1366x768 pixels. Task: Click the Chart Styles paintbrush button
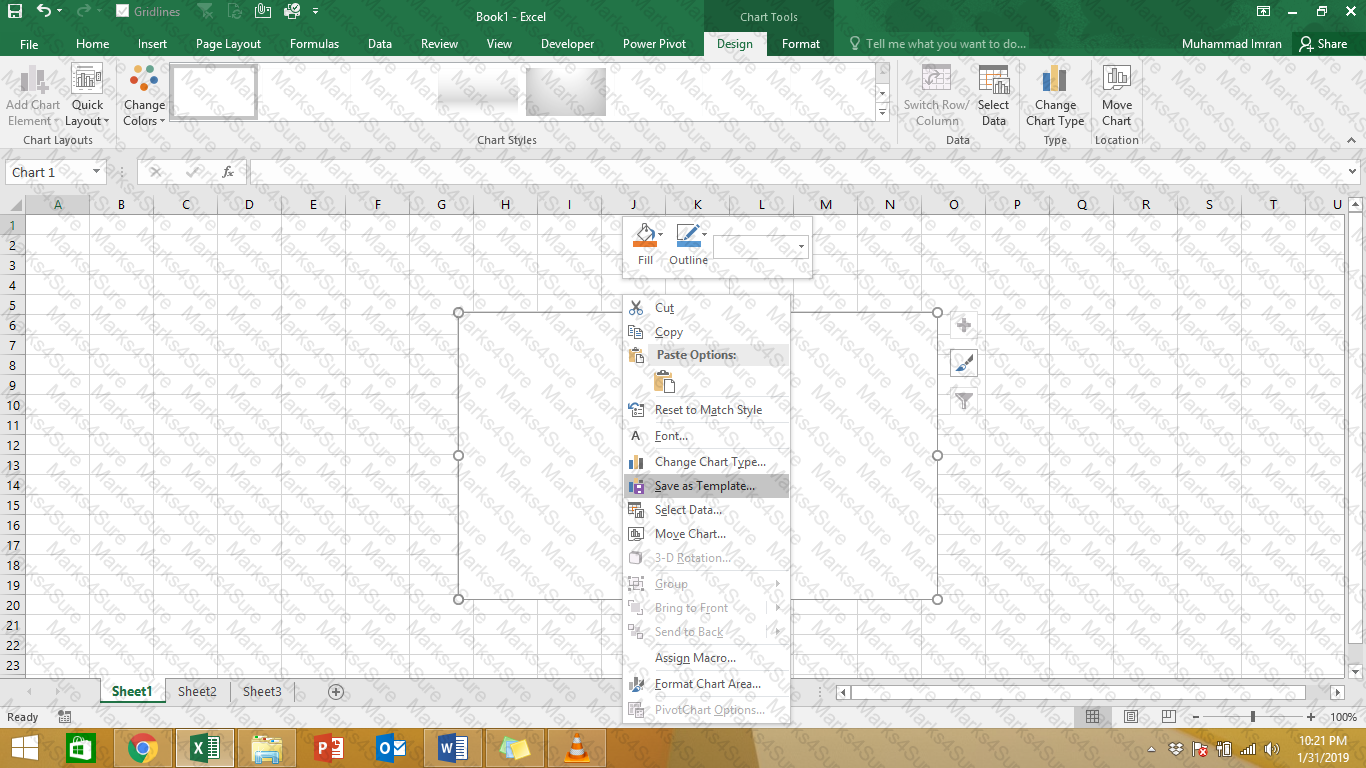pos(964,363)
